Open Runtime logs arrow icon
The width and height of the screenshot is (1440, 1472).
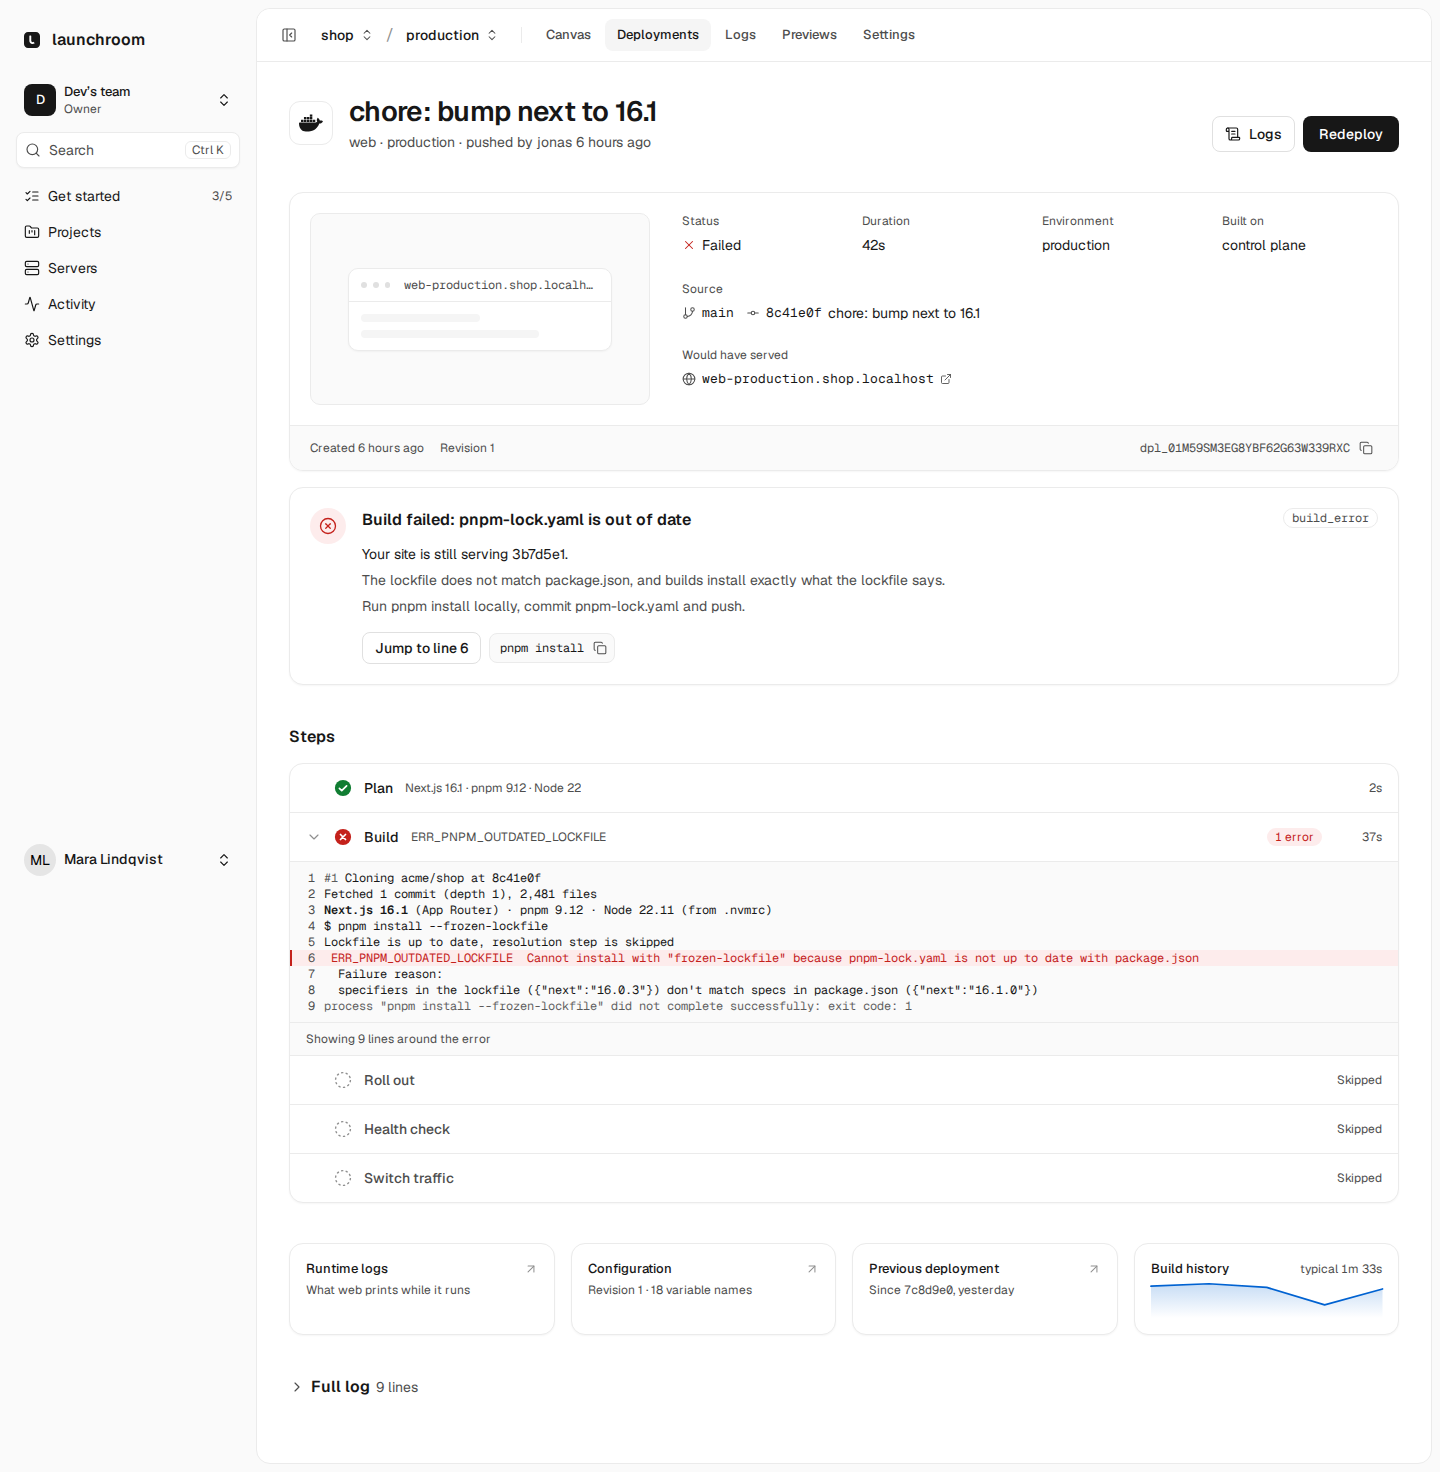(531, 1269)
